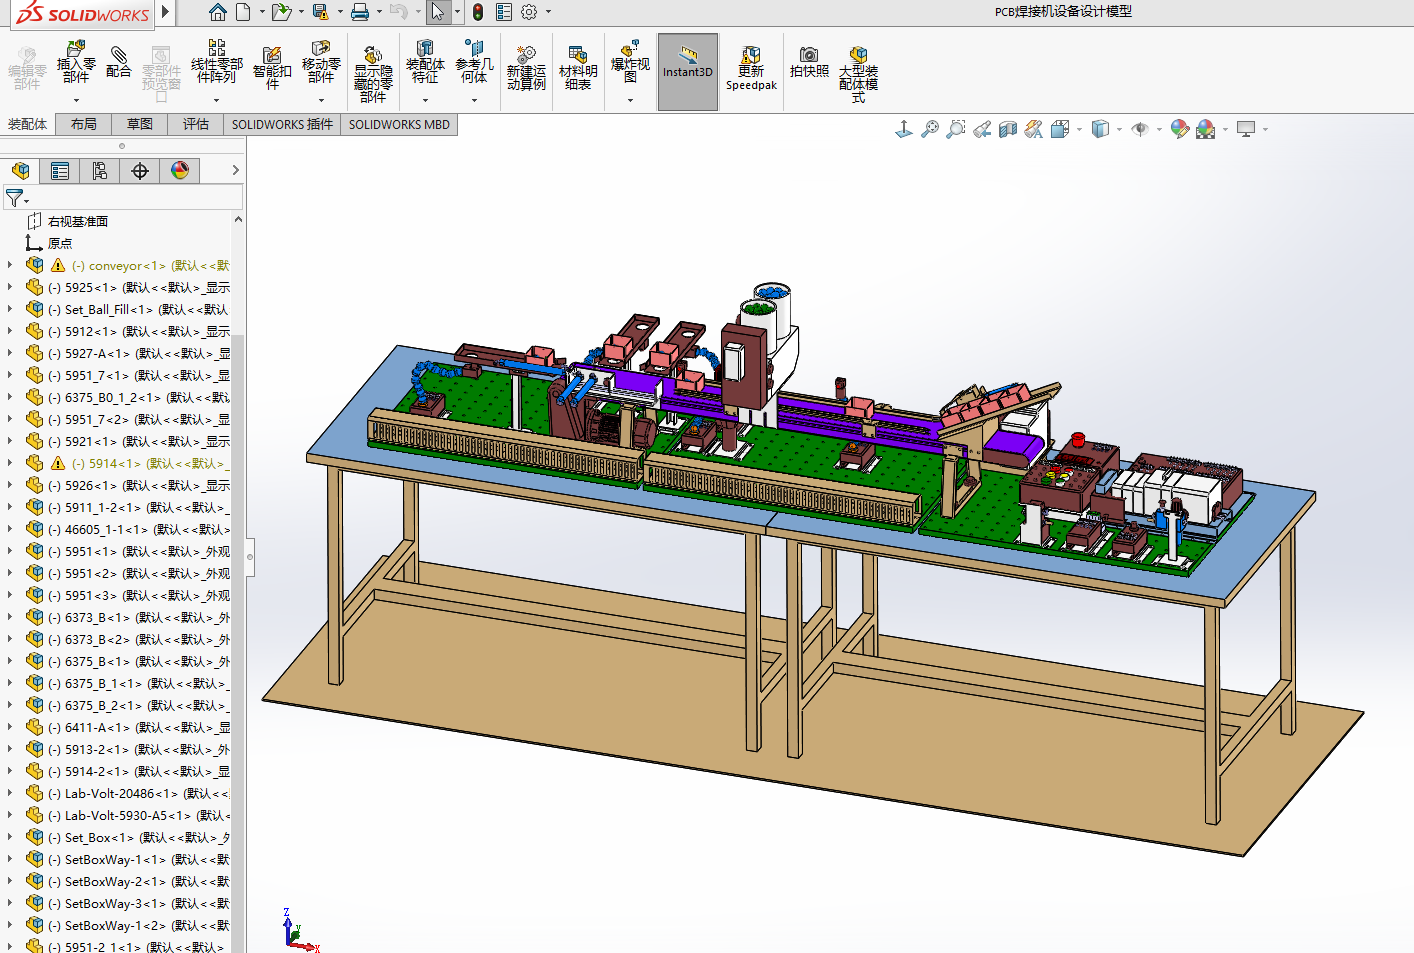Activate the Section View icon
Viewport: 1414px width, 953px height.
(1008, 129)
